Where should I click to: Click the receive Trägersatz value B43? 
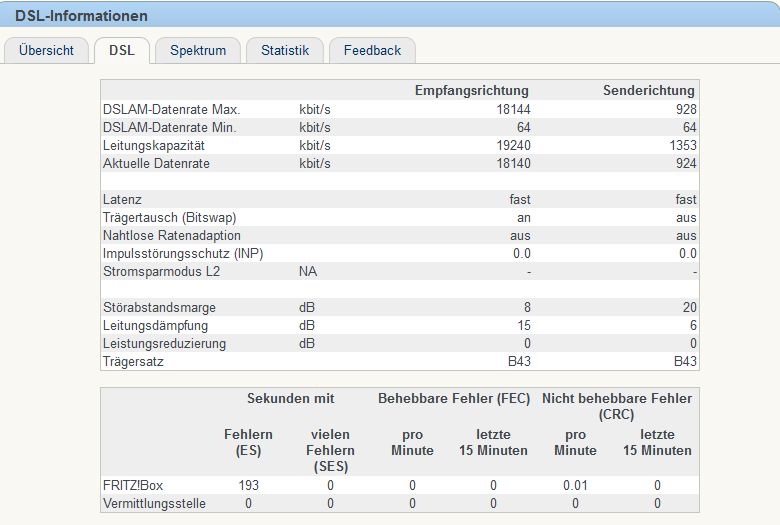519,361
